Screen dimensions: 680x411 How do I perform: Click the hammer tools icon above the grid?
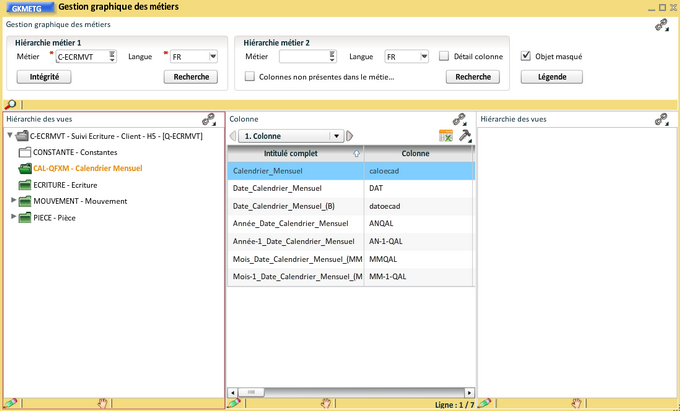465,136
